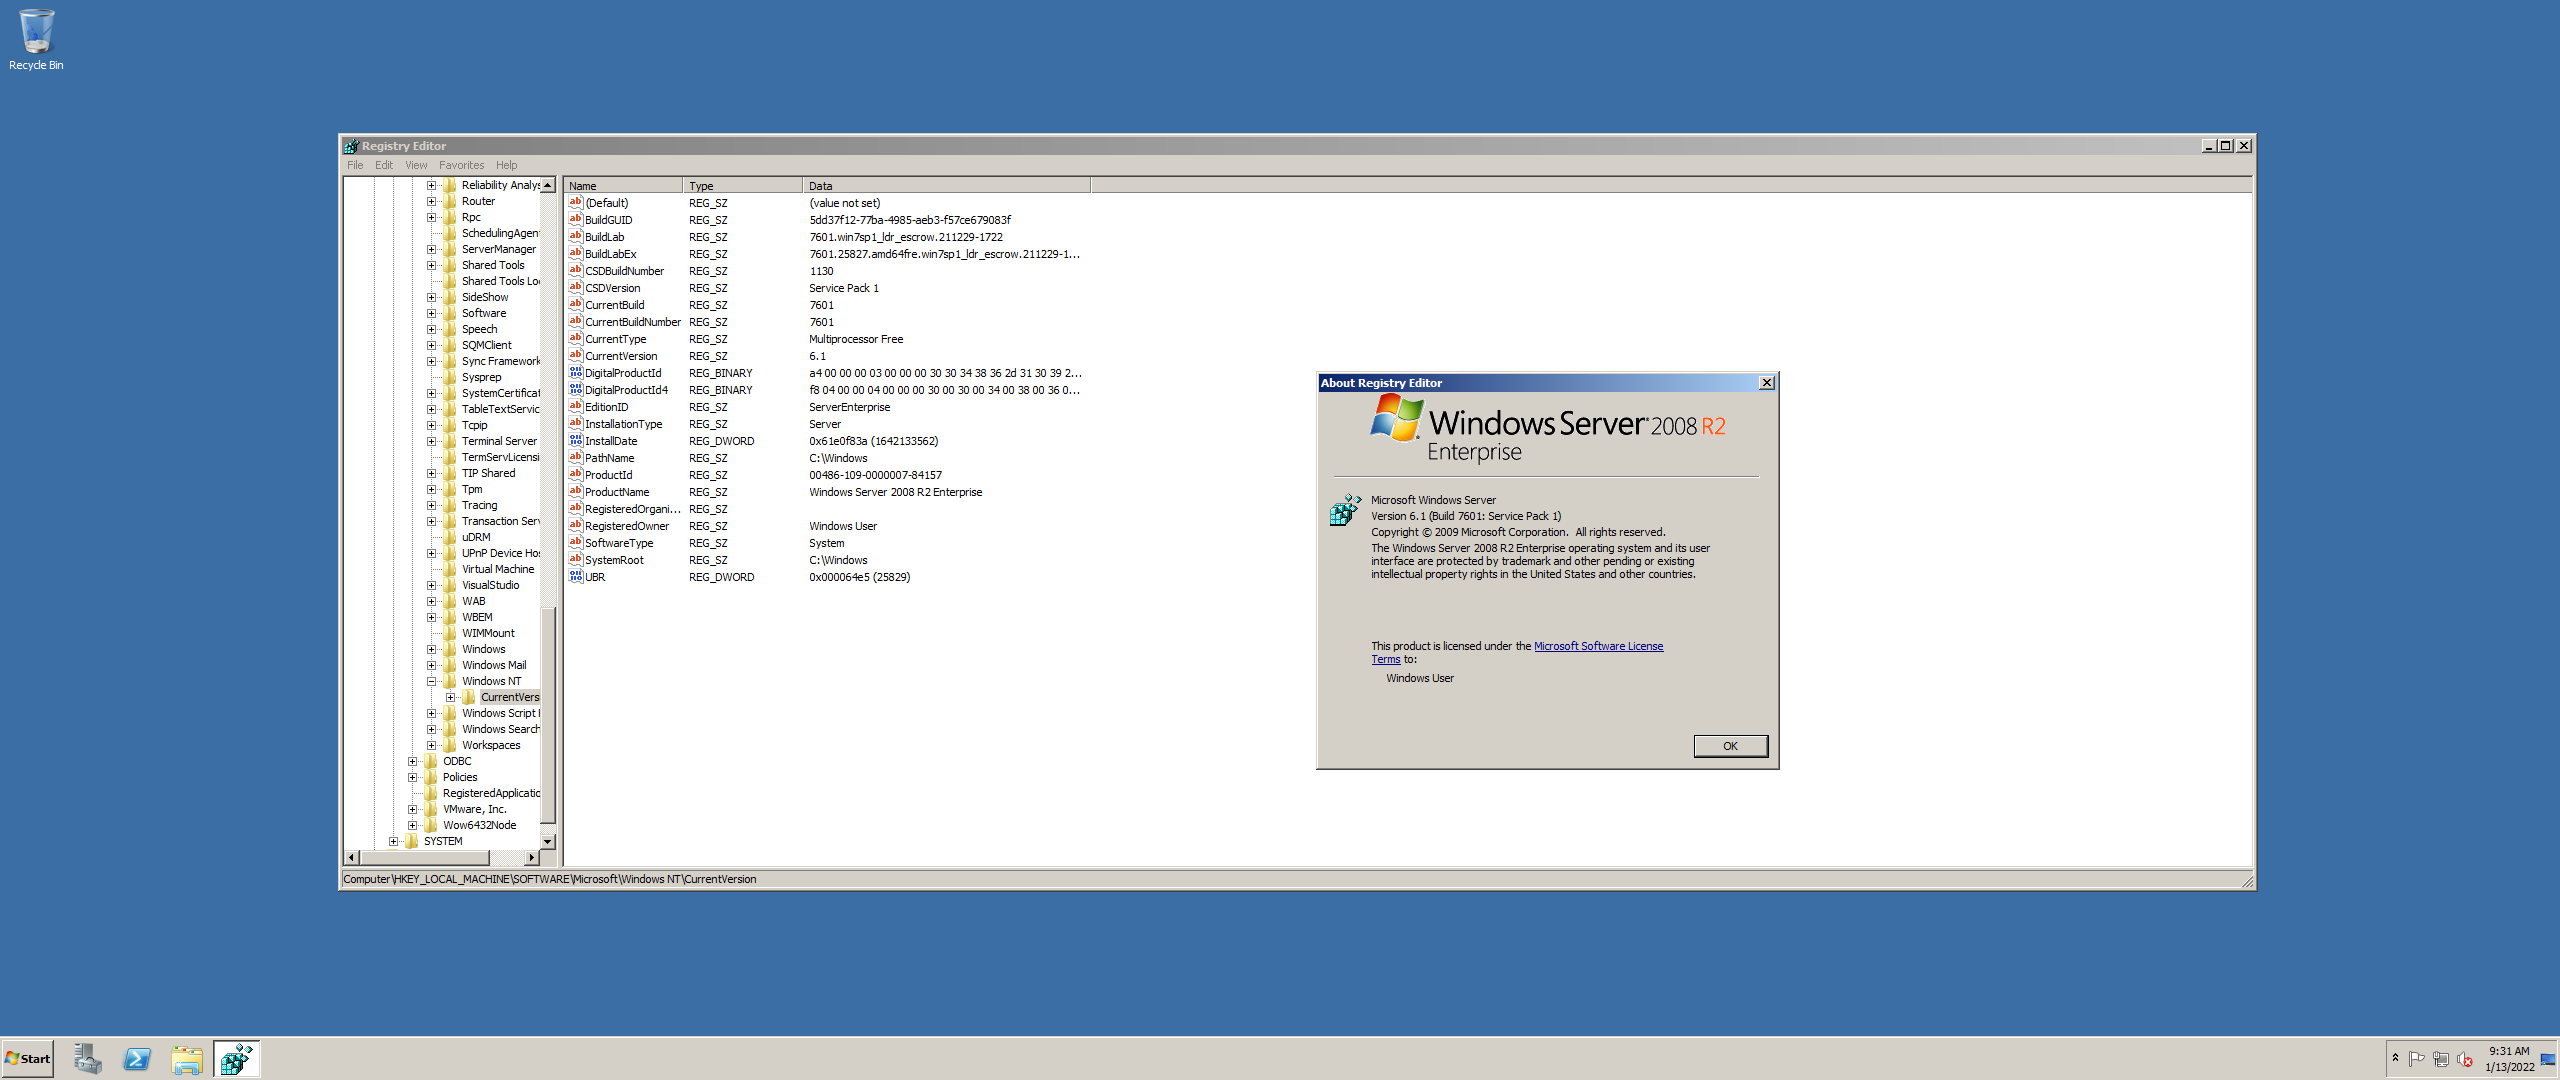2560x1080 pixels.
Task: Select the Registry Editor taskbar icon
Action: 237,1059
